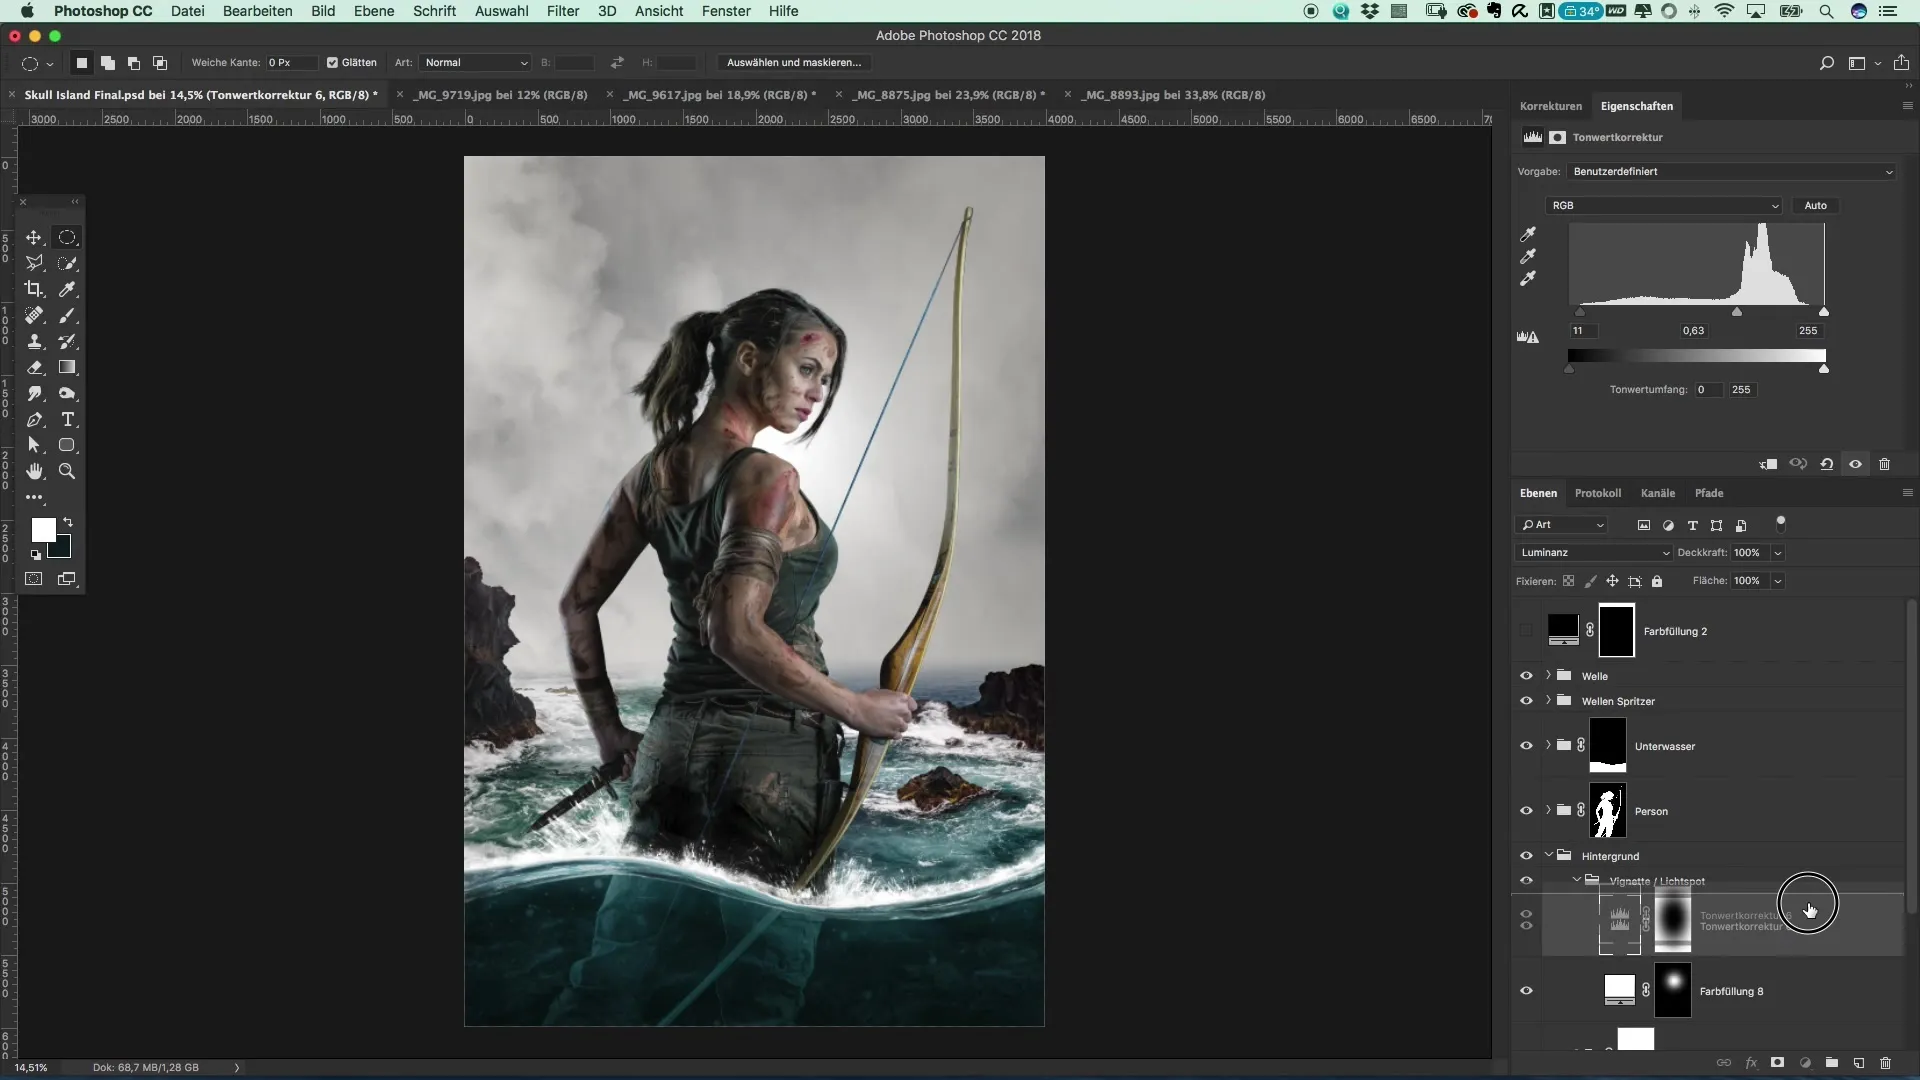This screenshot has width=1920, height=1080.
Task: Create new group folder icon in Layers footer
Action: 1832,1063
